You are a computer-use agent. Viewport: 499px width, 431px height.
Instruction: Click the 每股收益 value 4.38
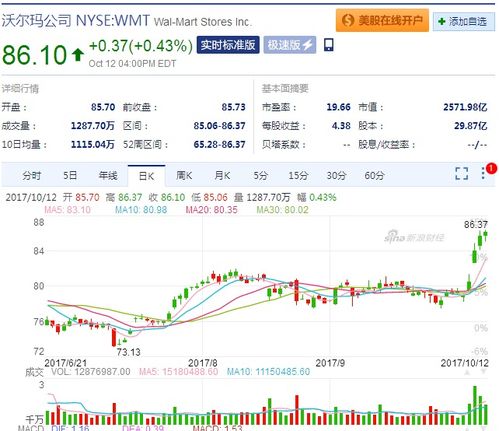pyautogui.click(x=341, y=126)
